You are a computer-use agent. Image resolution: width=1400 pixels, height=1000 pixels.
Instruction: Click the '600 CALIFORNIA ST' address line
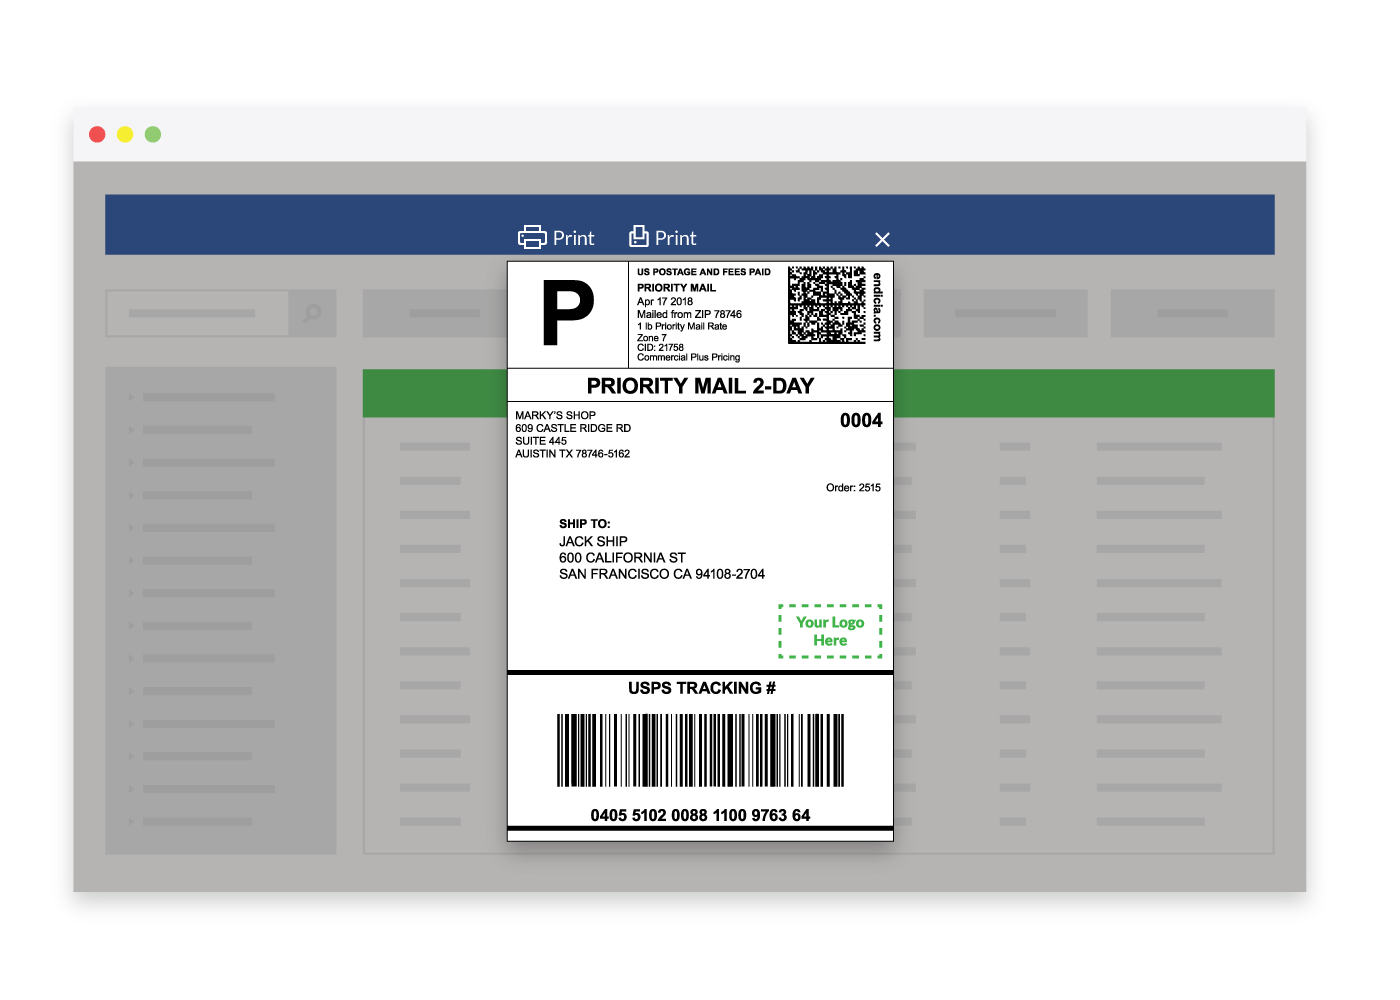pyautogui.click(x=622, y=558)
